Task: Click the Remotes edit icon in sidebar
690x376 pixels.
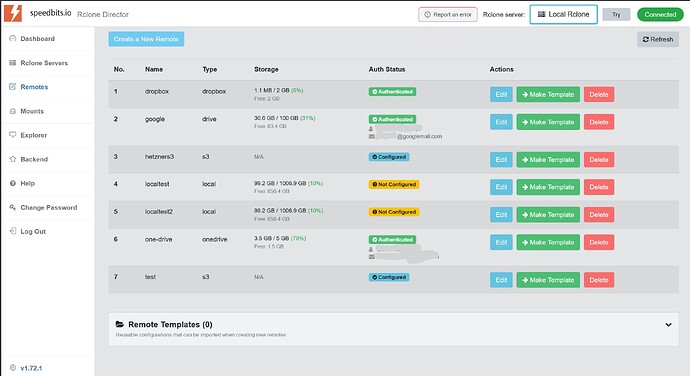Action: coord(12,86)
